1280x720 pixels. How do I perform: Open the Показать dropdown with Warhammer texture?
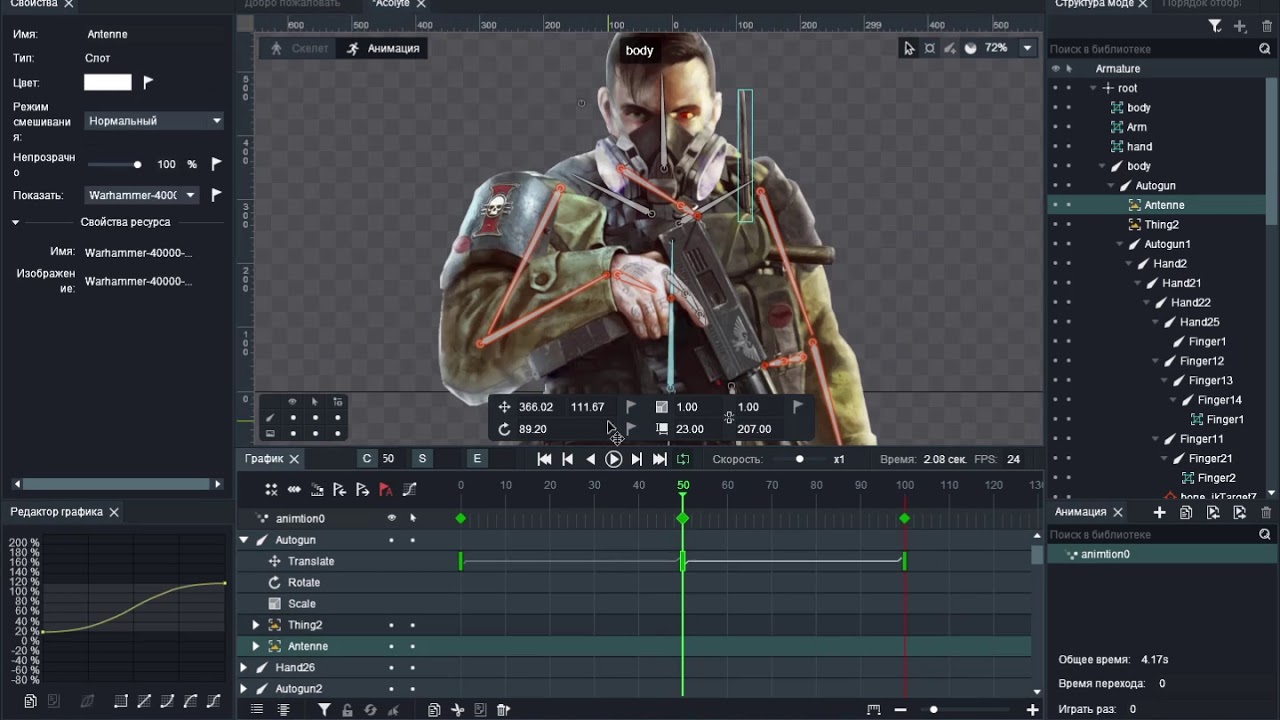(x=142, y=195)
